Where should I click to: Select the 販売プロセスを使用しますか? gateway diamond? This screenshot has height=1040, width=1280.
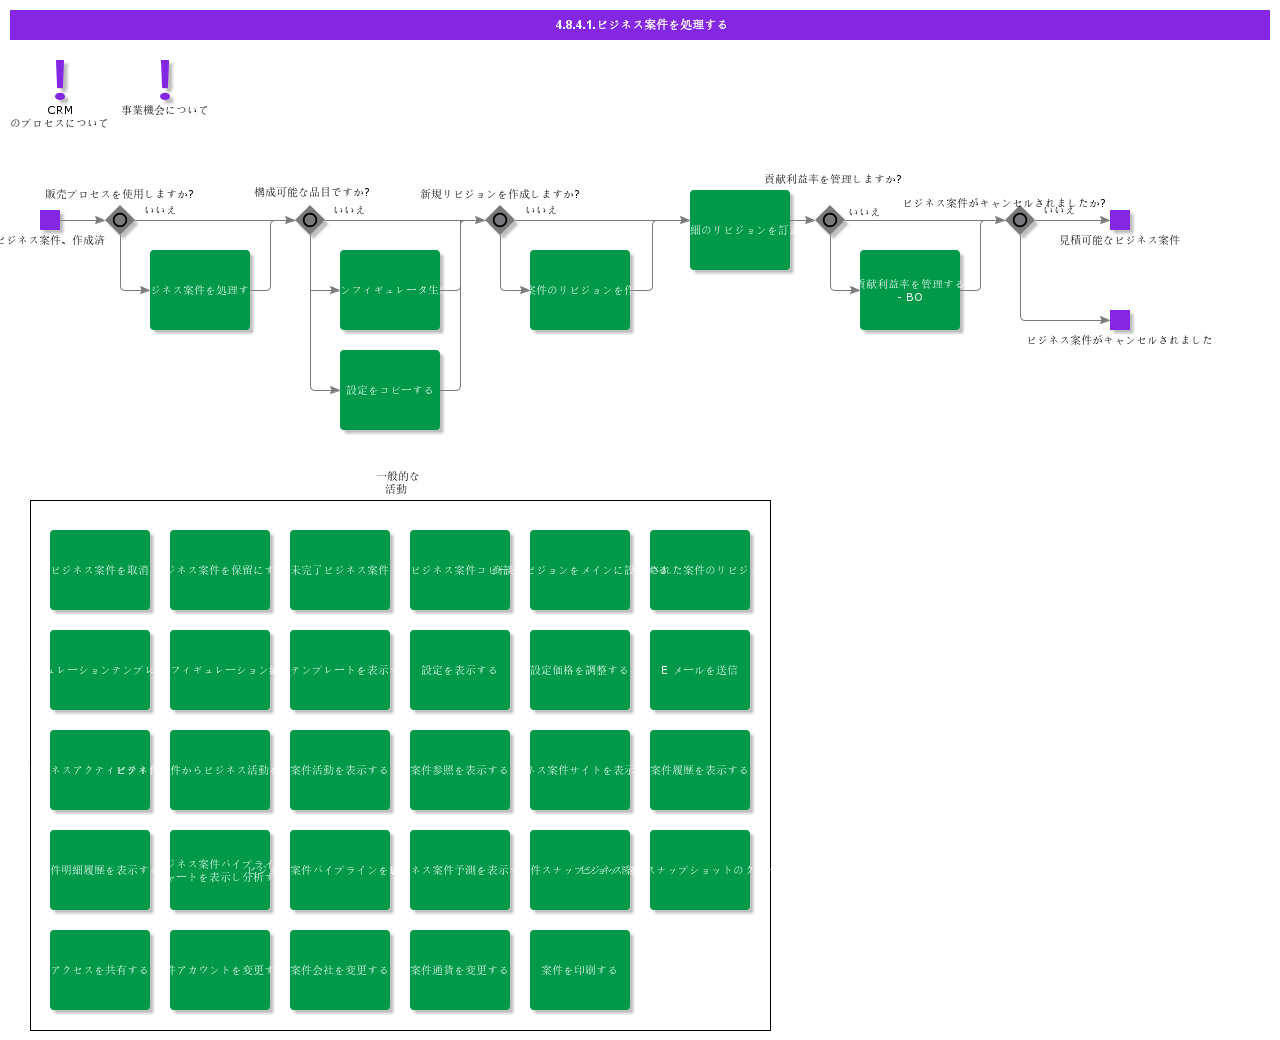point(120,220)
